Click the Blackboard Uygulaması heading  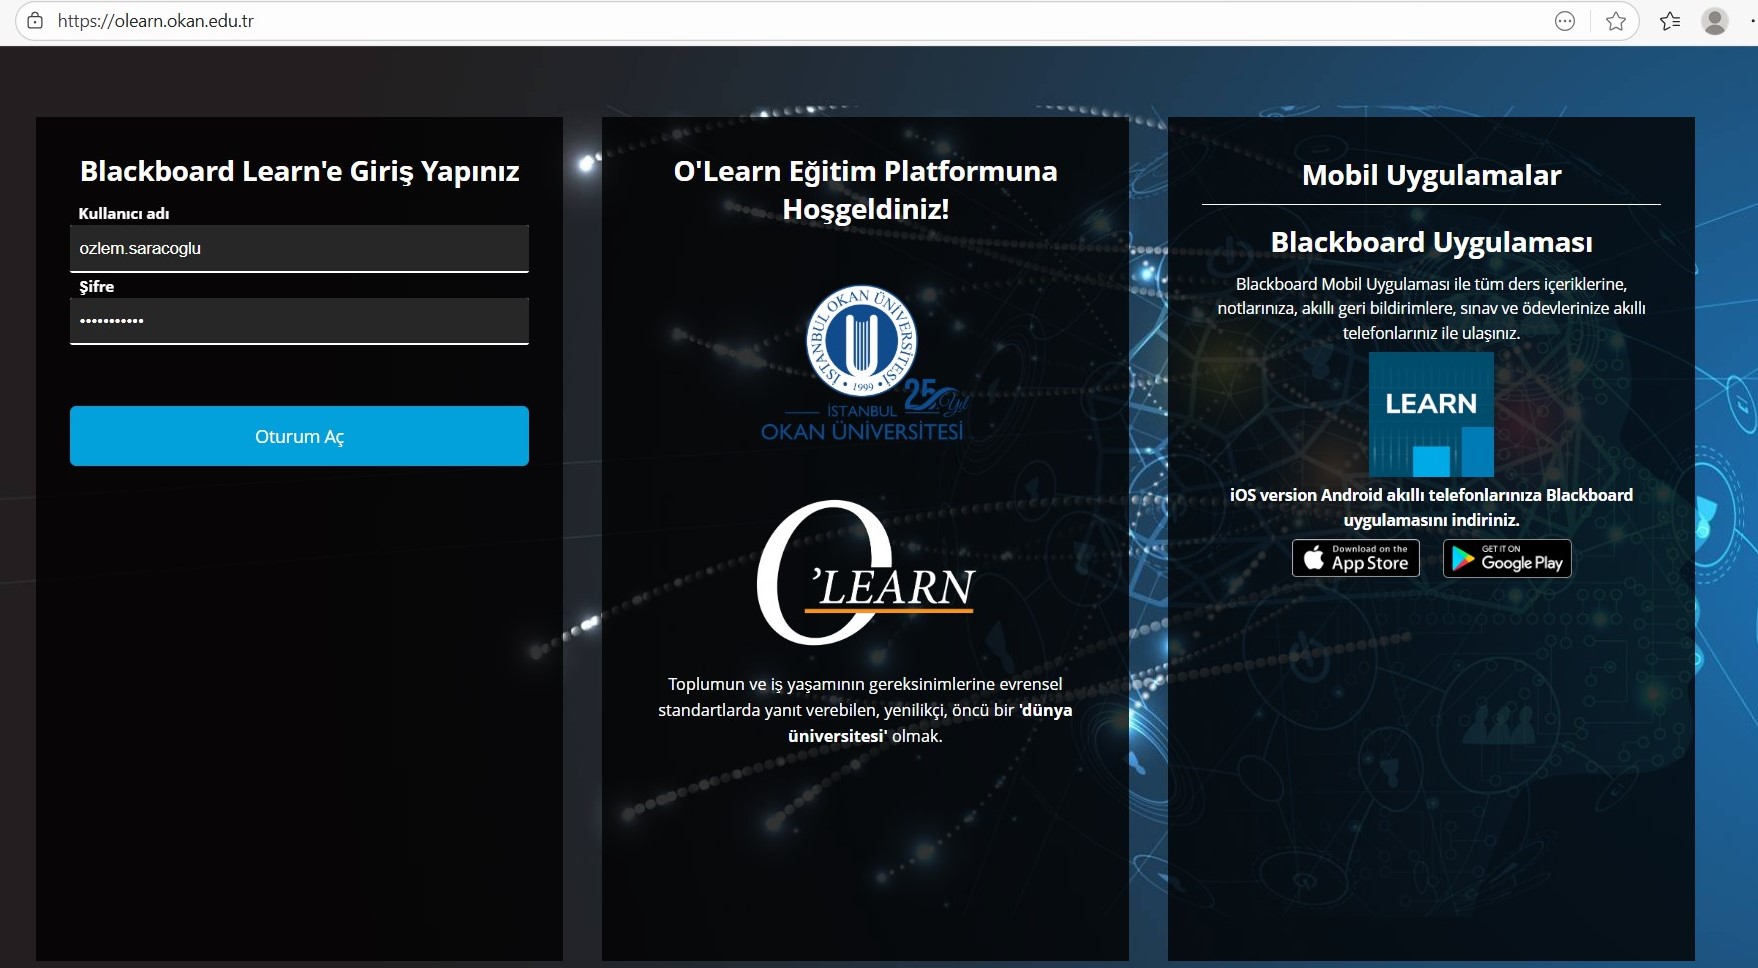point(1431,242)
